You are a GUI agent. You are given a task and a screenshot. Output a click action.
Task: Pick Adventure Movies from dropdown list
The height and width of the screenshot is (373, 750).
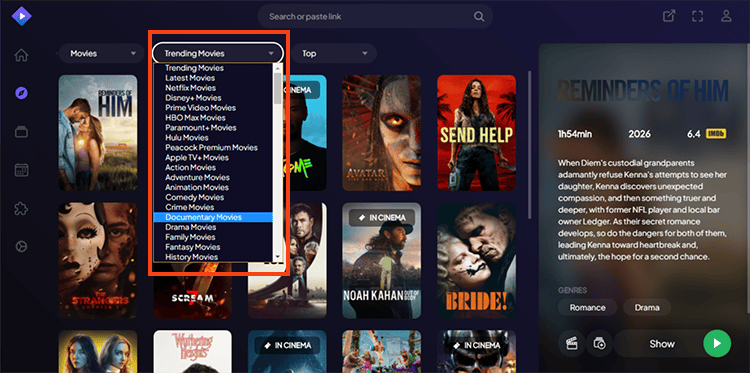click(213, 177)
